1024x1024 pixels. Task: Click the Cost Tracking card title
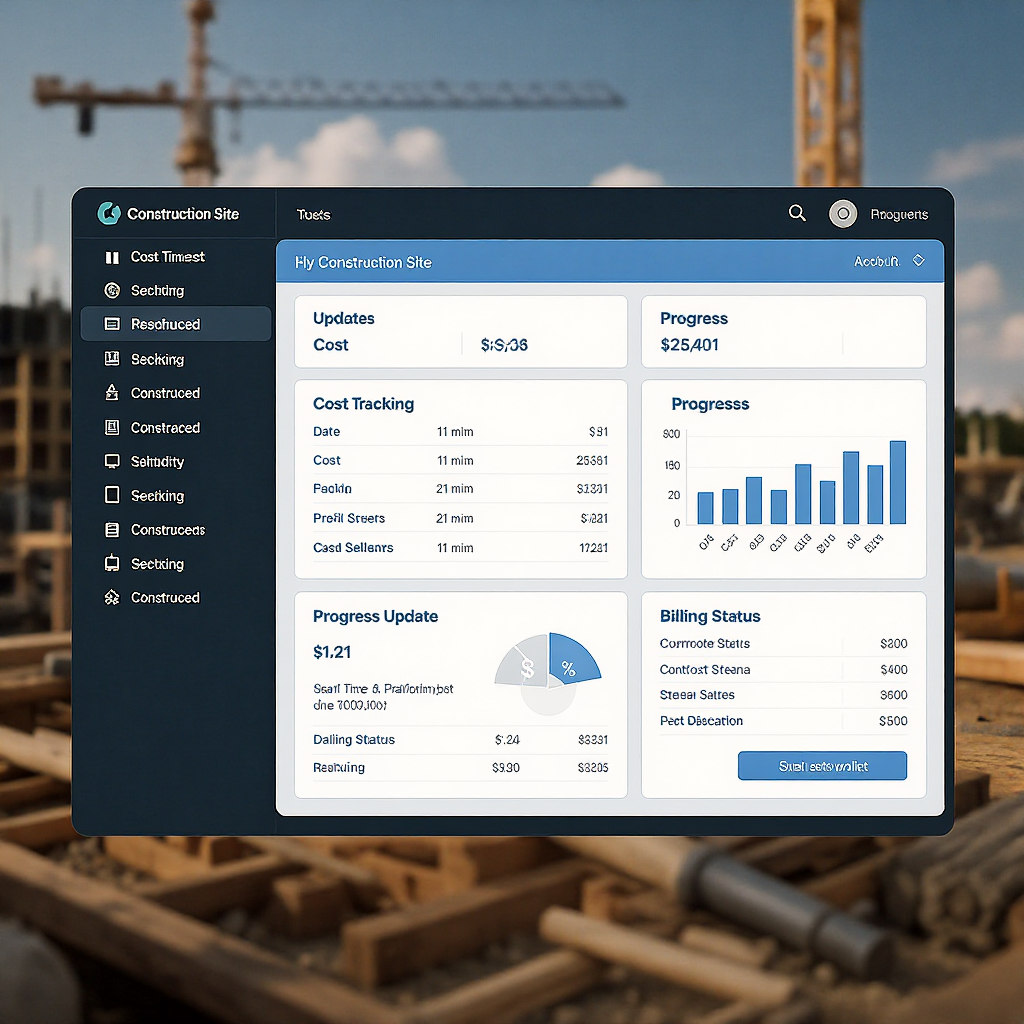[363, 404]
